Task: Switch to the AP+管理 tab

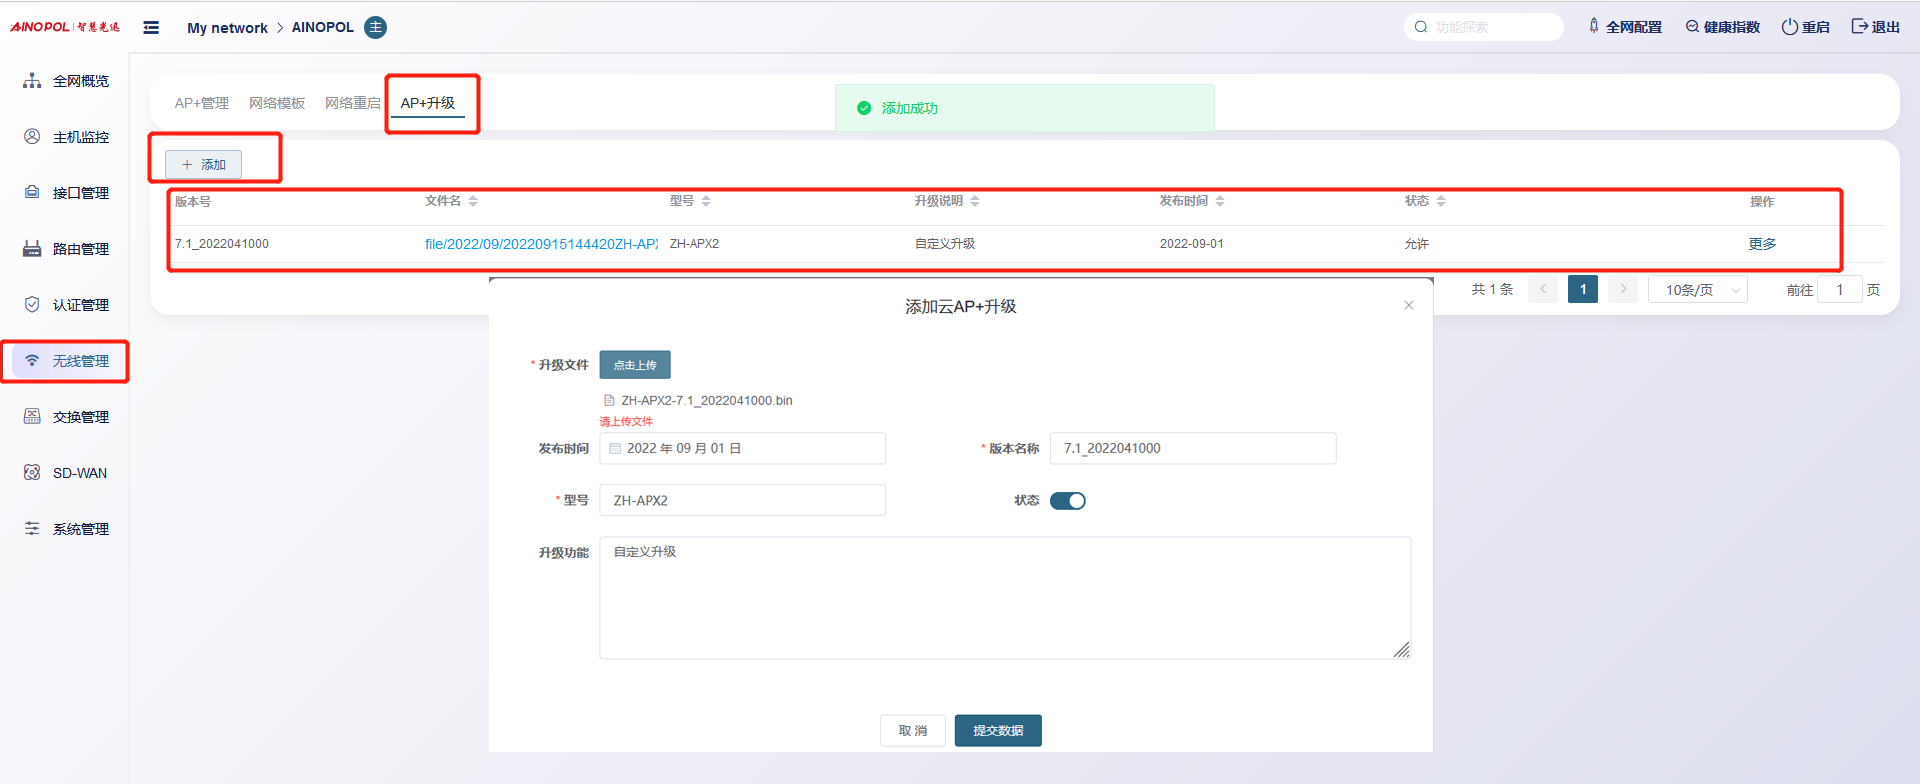Action: point(201,103)
